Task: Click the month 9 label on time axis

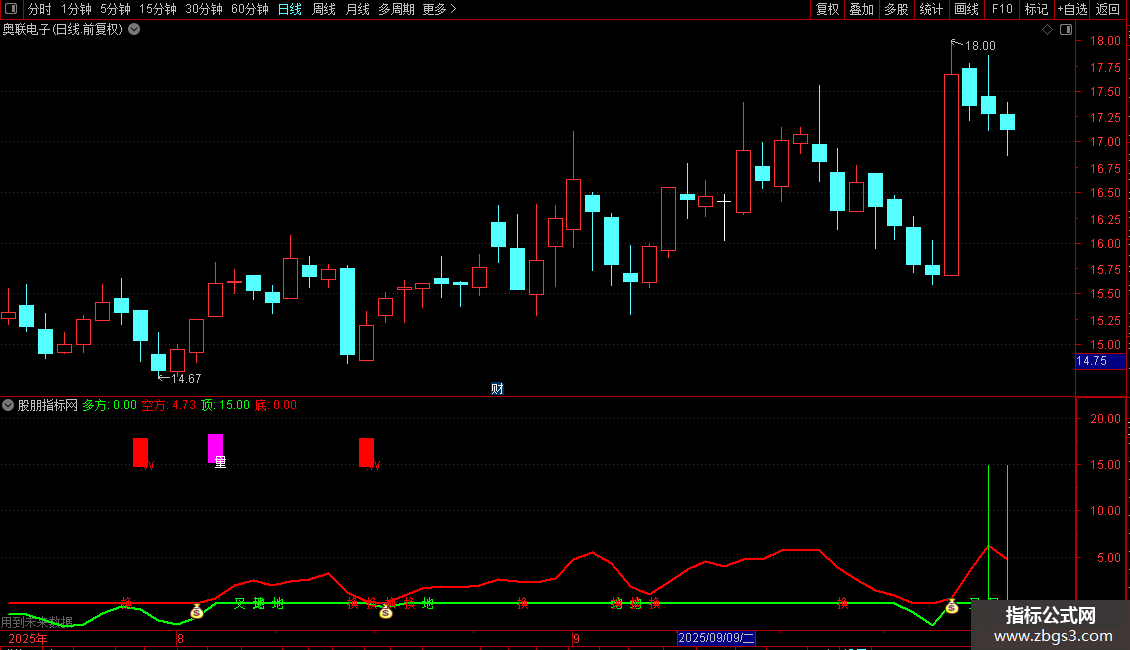Action: 577,638
